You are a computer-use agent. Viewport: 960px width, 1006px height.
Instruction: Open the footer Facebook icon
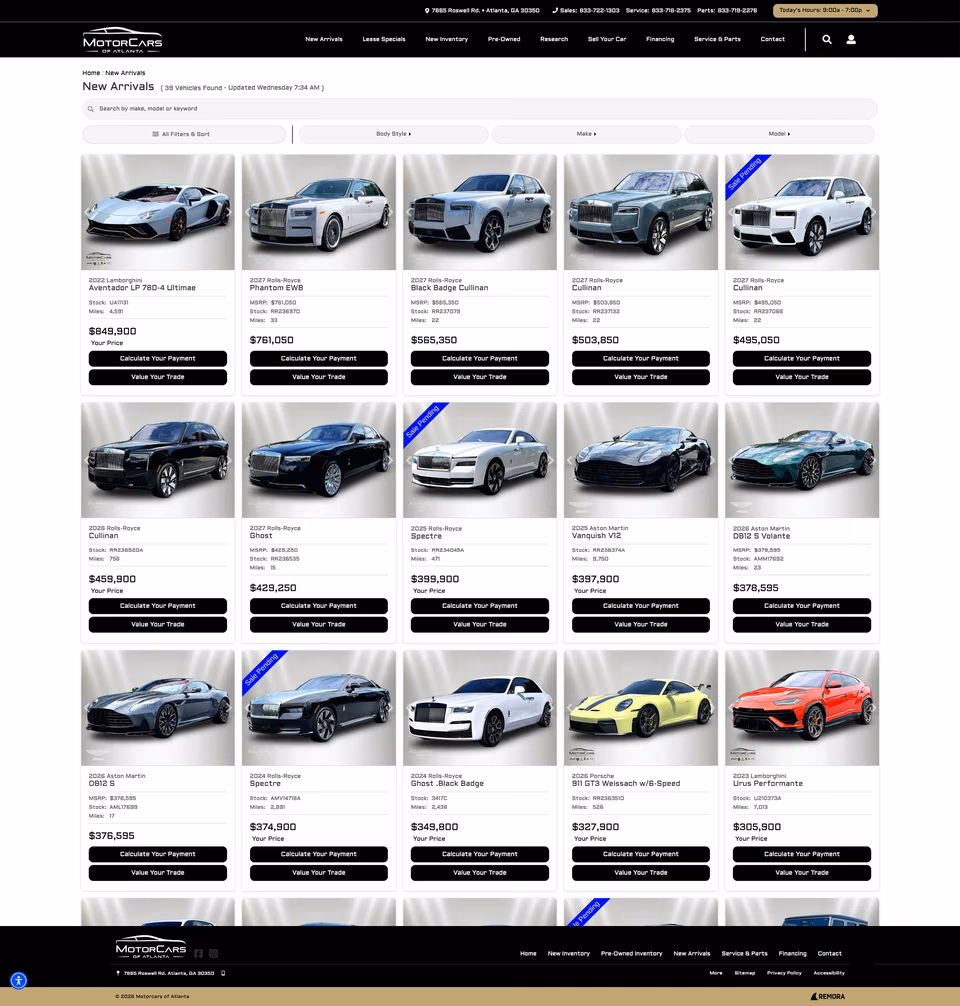(x=198, y=953)
